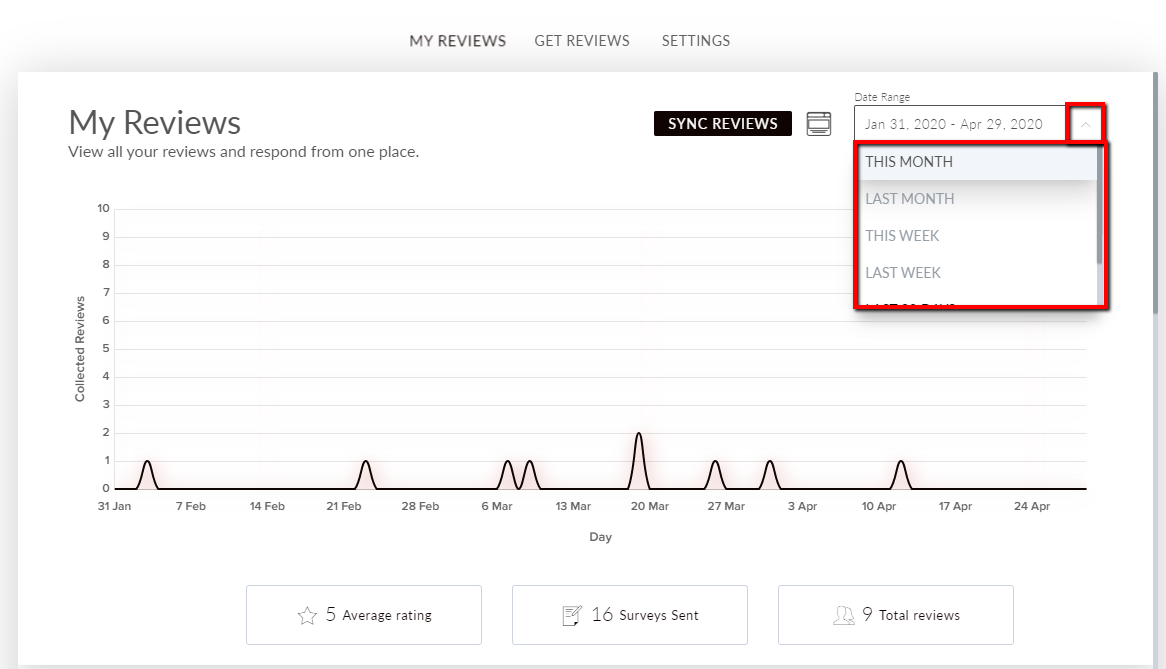Viewport: 1166px width, 669px height.
Task: Open the MY REVIEWS tab
Action: point(457,41)
